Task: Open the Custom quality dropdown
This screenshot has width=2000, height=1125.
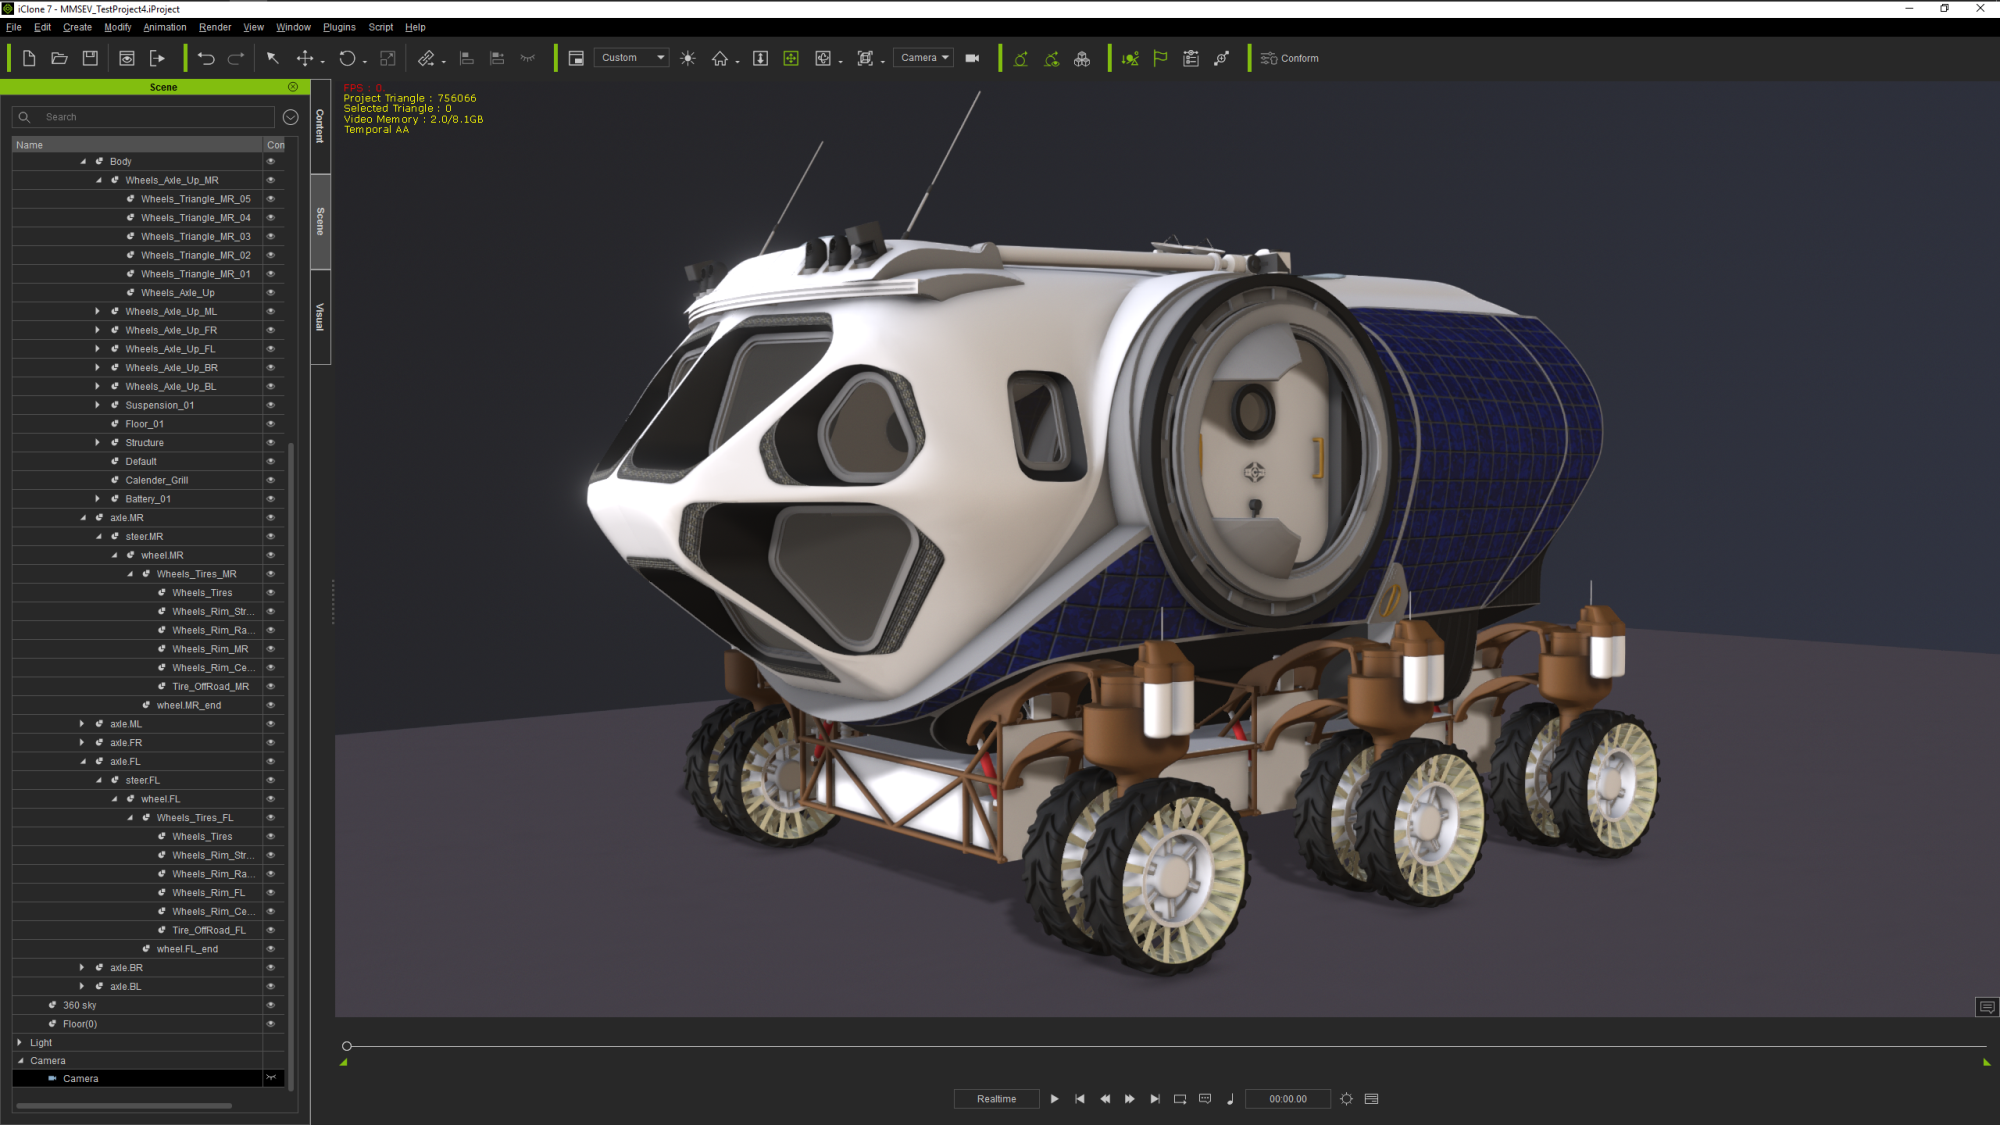Action: pyautogui.click(x=631, y=58)
